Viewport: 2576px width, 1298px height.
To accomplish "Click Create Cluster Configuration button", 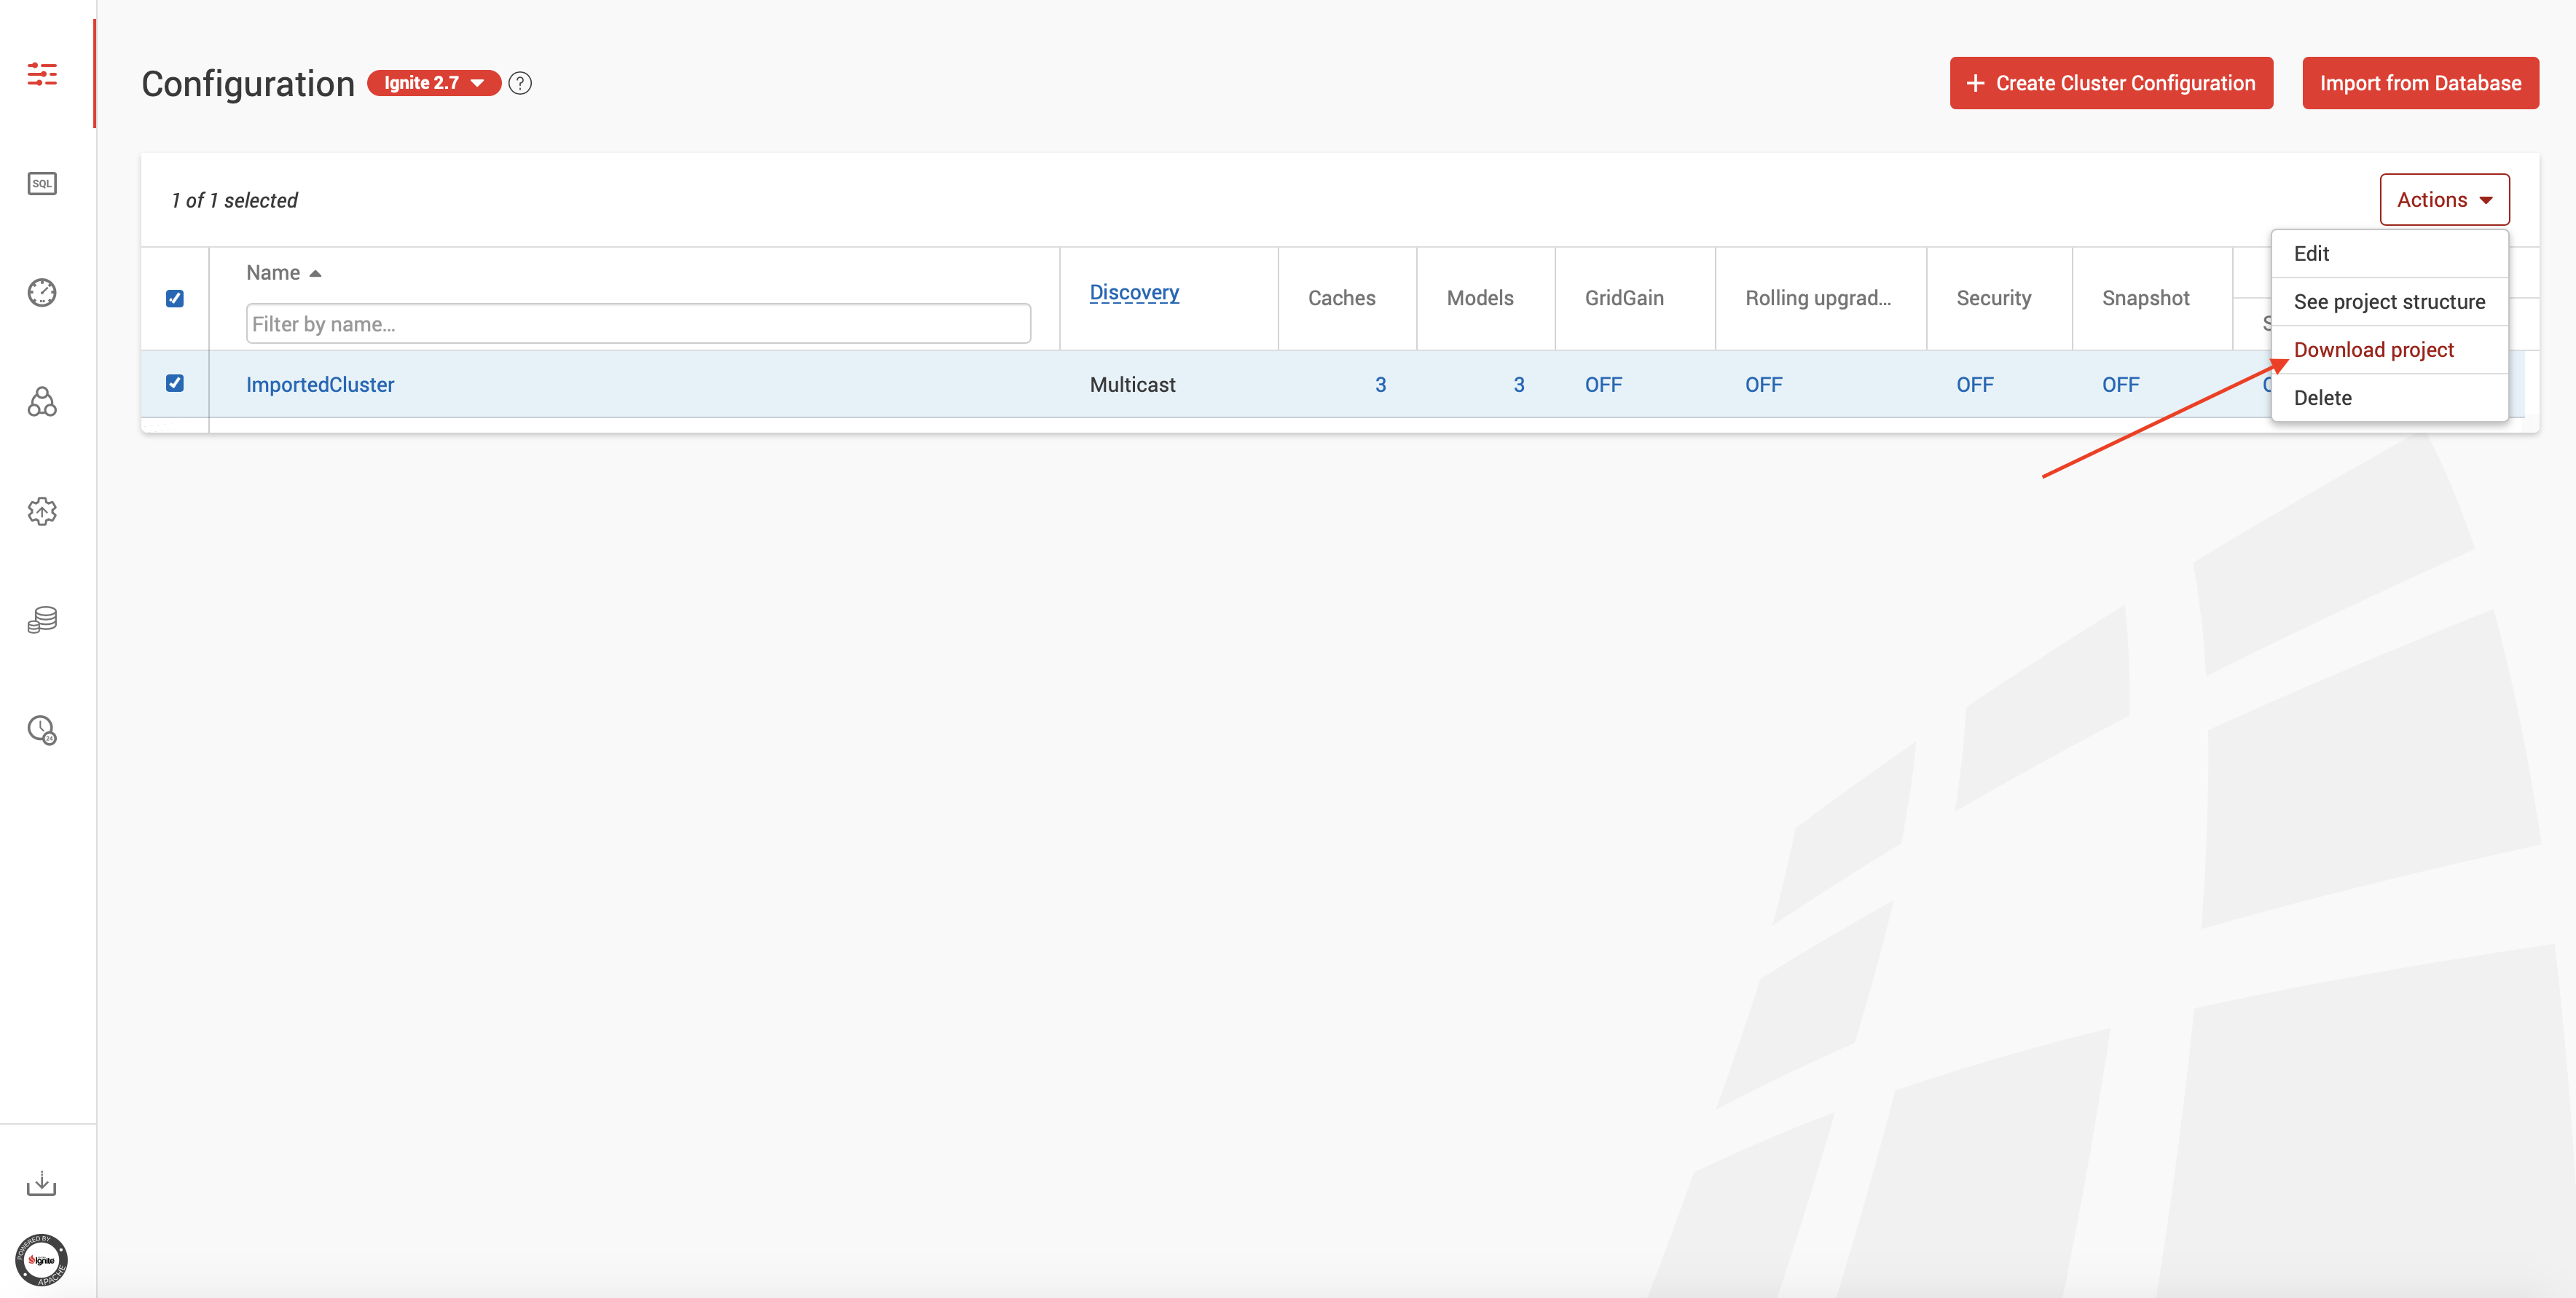I will tap(2110, 83).
